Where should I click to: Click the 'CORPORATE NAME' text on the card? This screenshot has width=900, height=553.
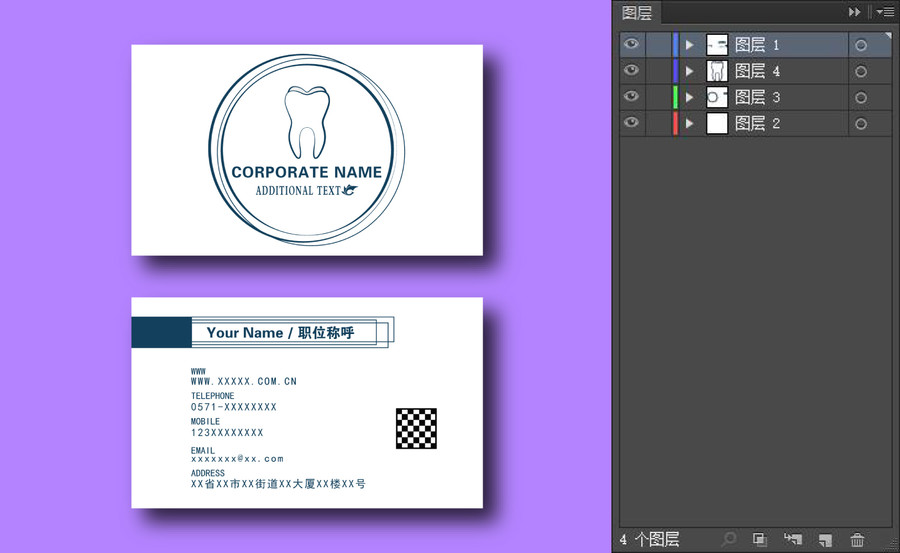307,172
